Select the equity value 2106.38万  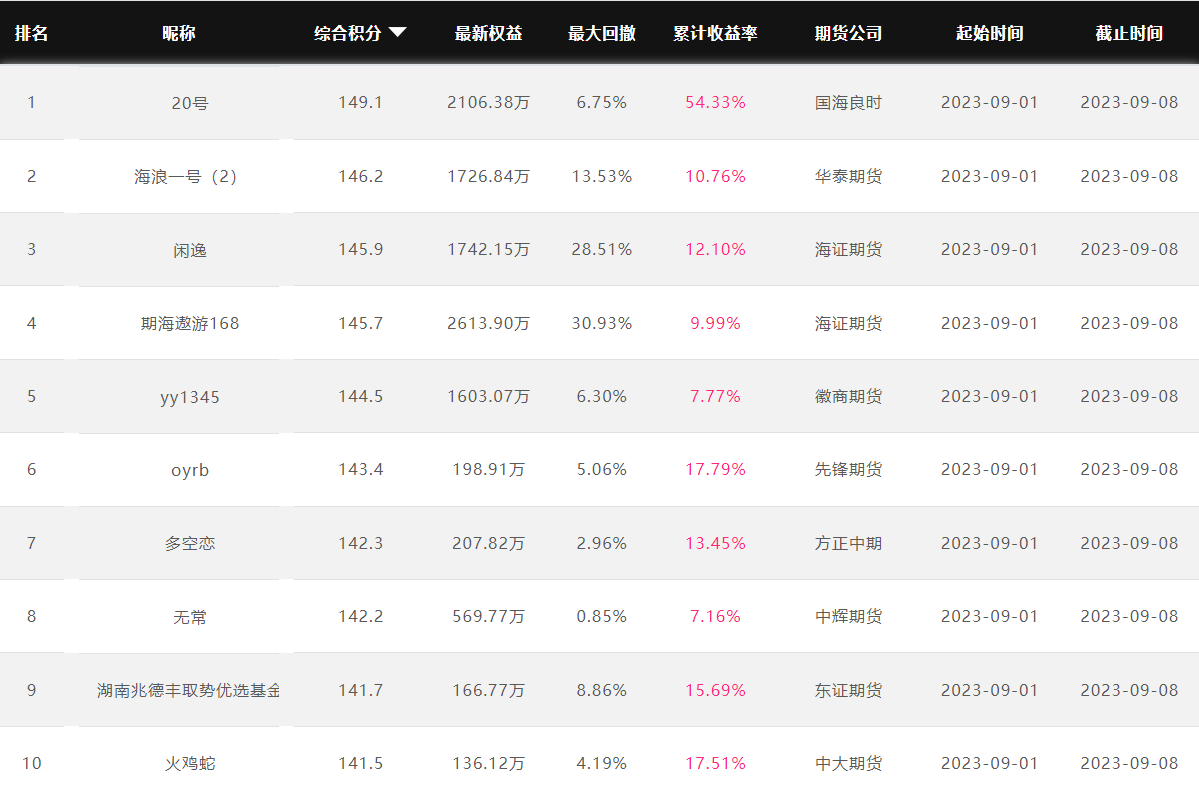(x=489, y=102)
